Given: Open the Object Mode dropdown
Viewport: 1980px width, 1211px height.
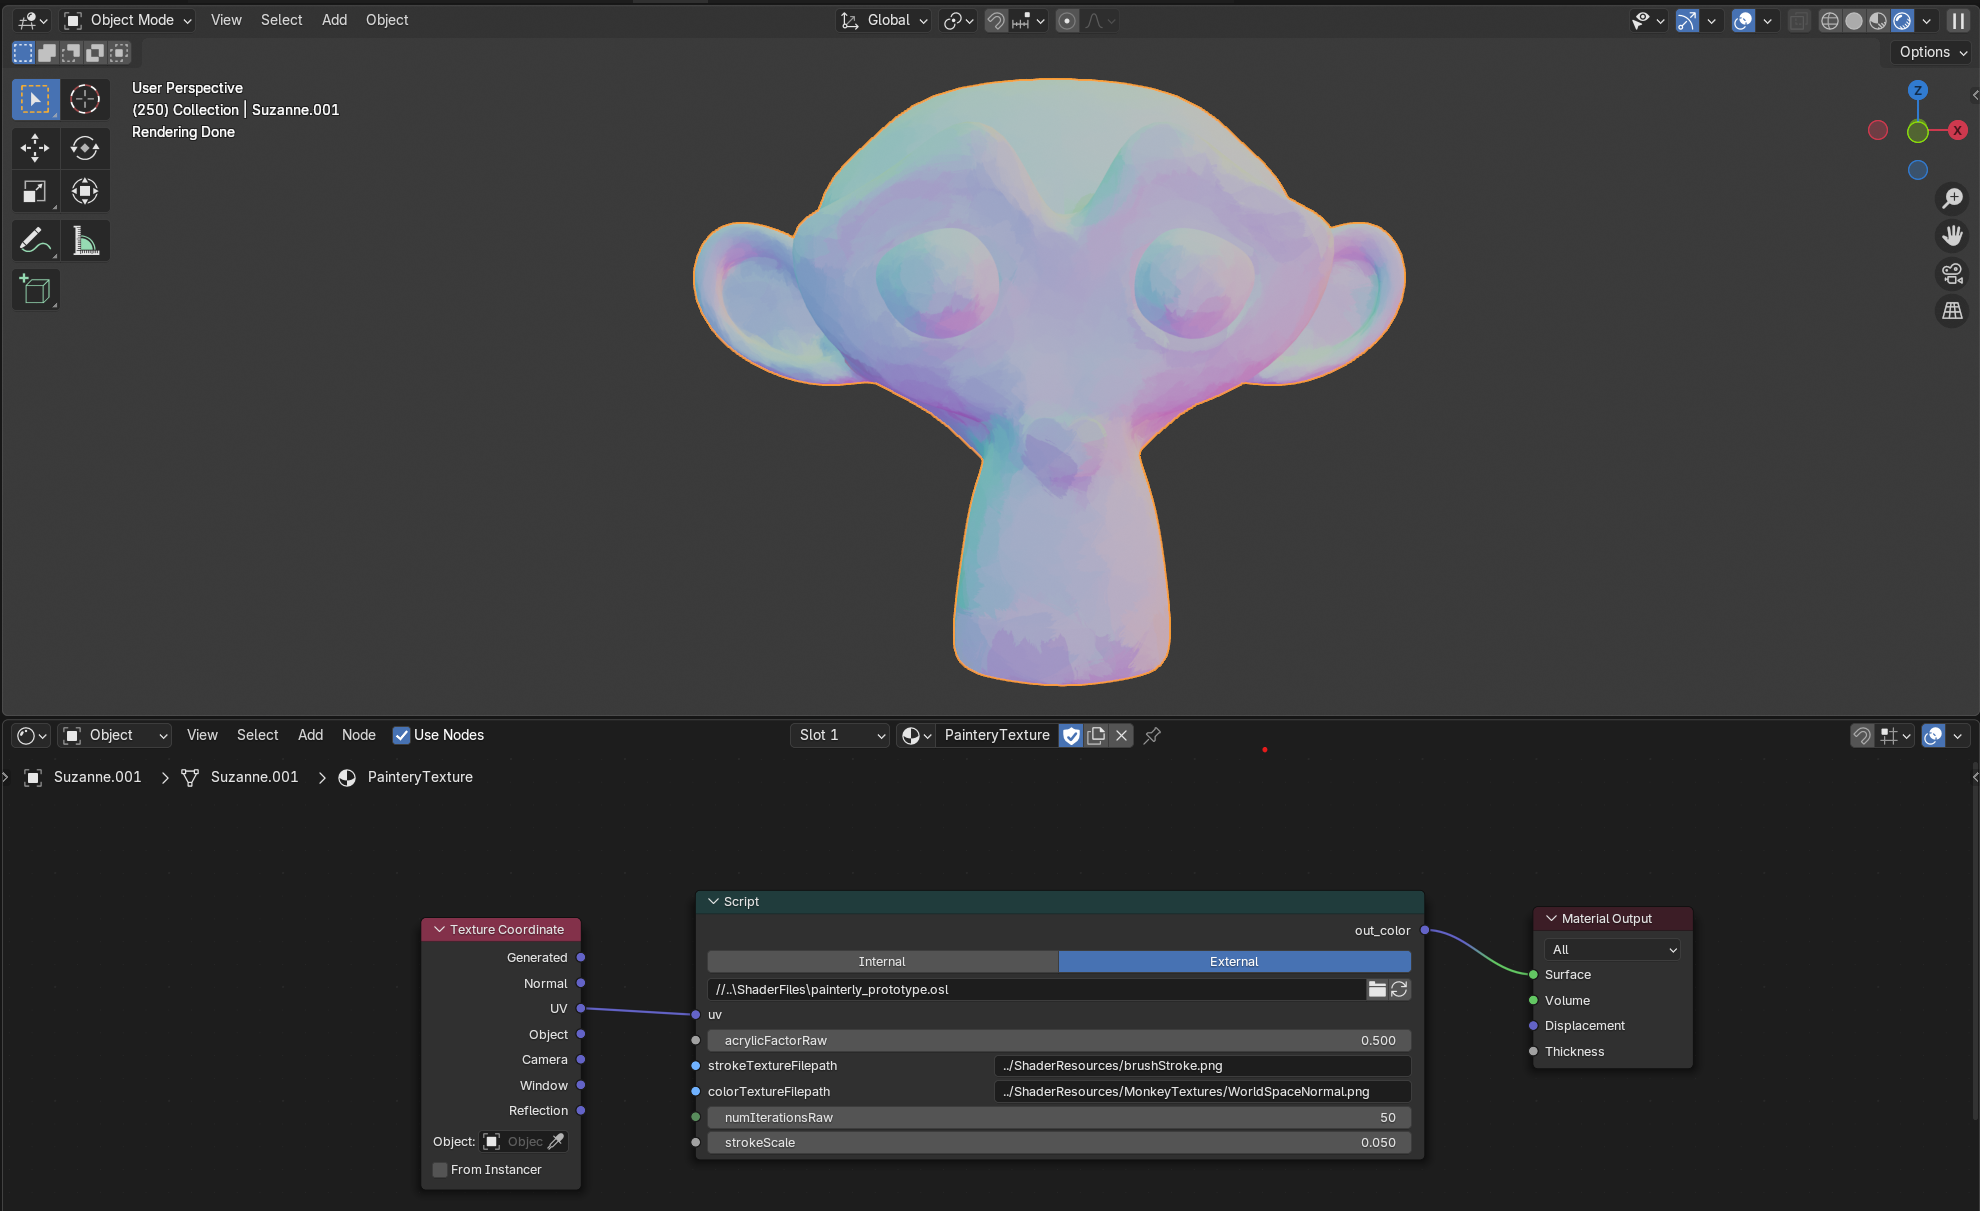Looking at the screenshot, I should [128, 20].
